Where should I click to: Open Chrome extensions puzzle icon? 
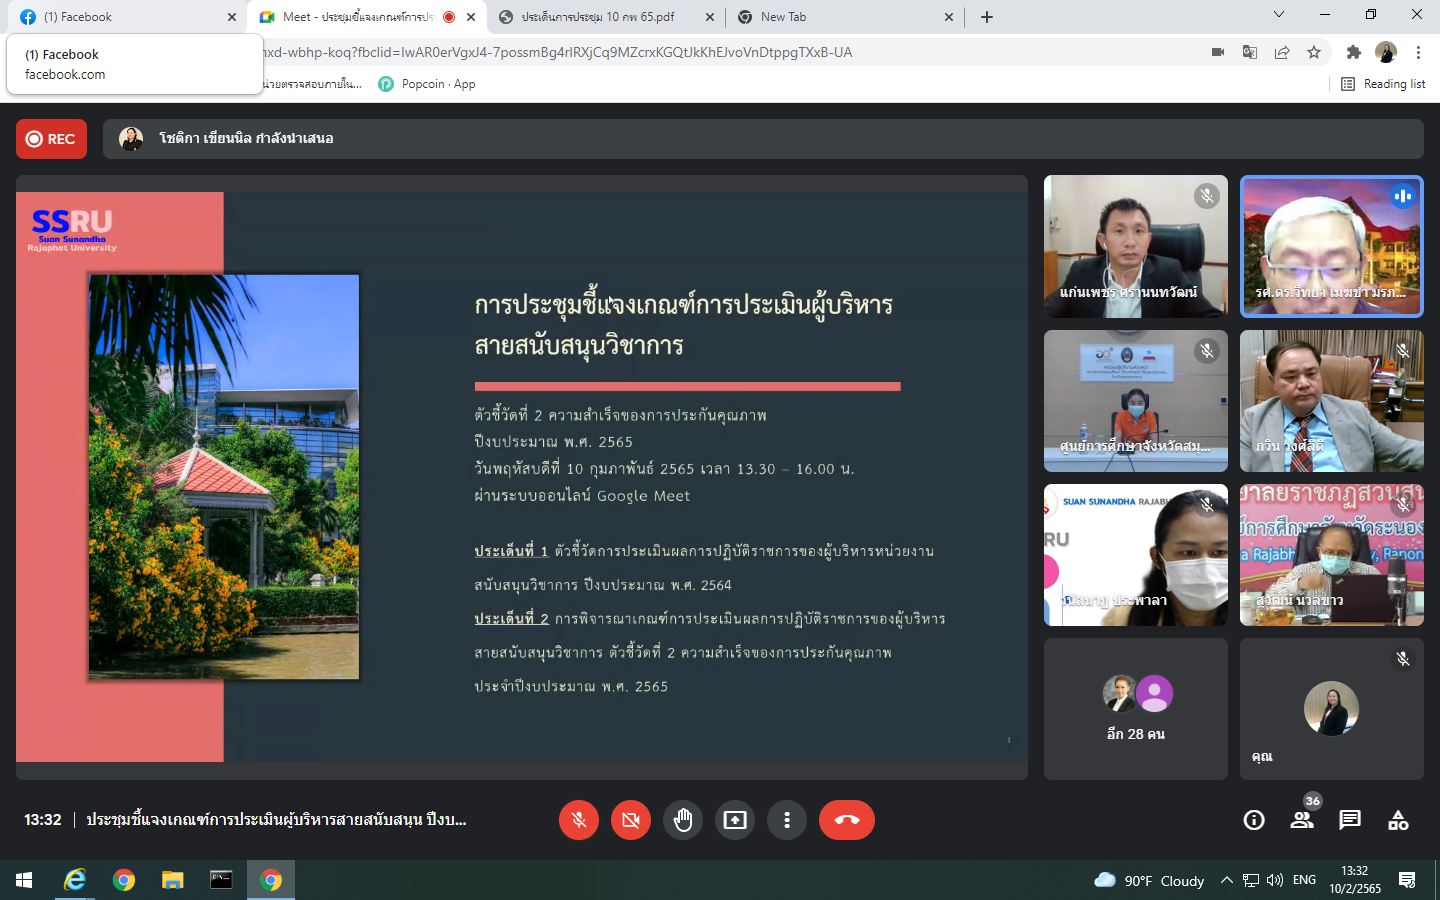pos(1353,52)
